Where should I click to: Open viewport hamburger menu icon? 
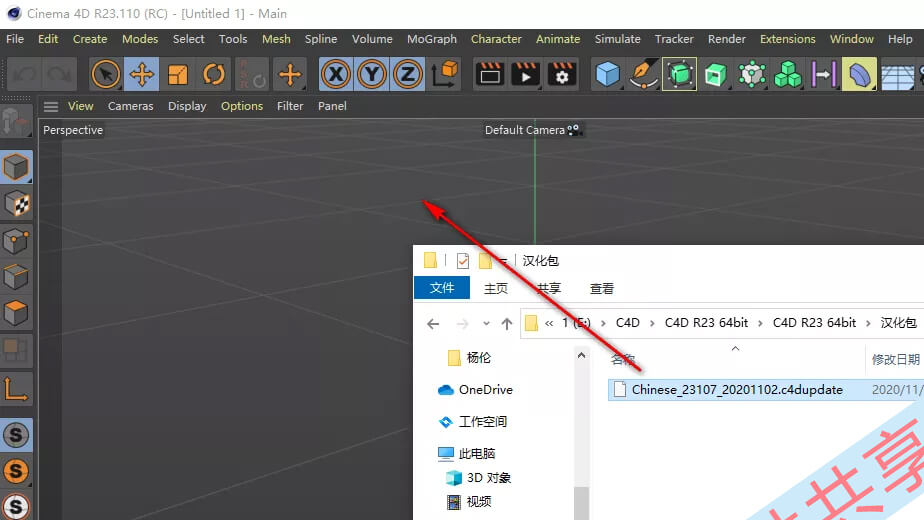pyautogui.click(x=51, y=107)
